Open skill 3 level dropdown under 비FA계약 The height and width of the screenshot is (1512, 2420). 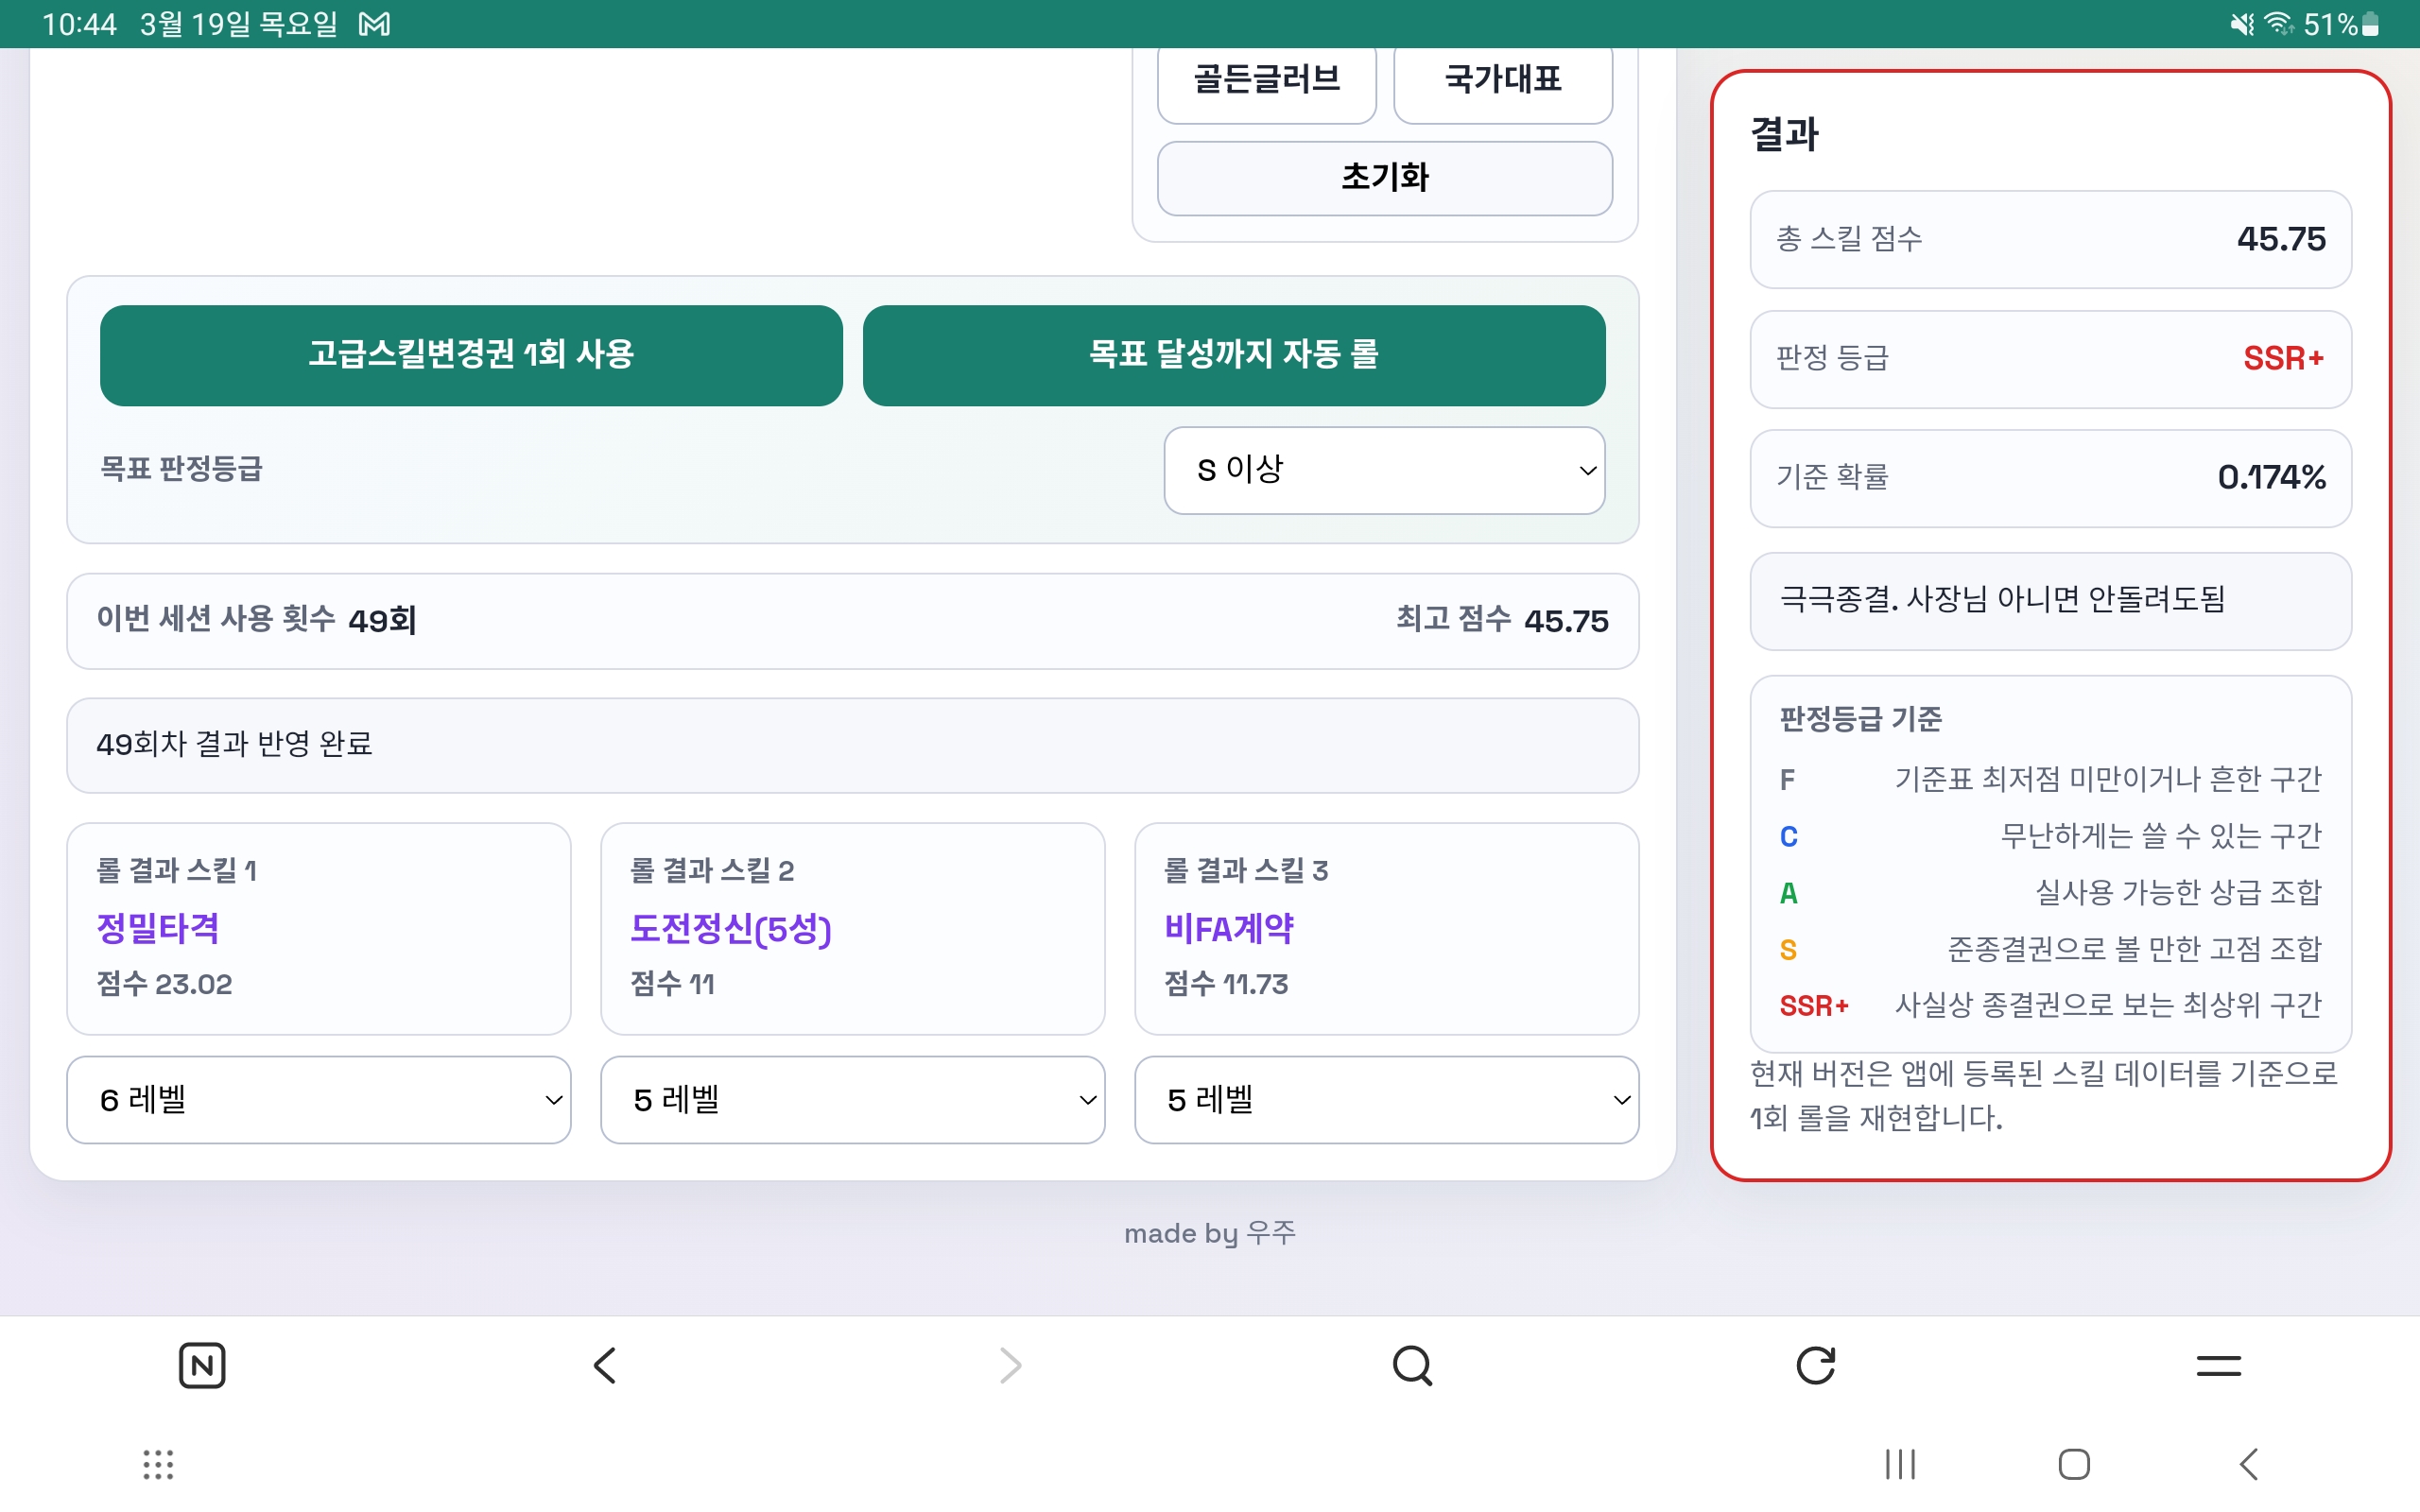coord(1386,1100)
